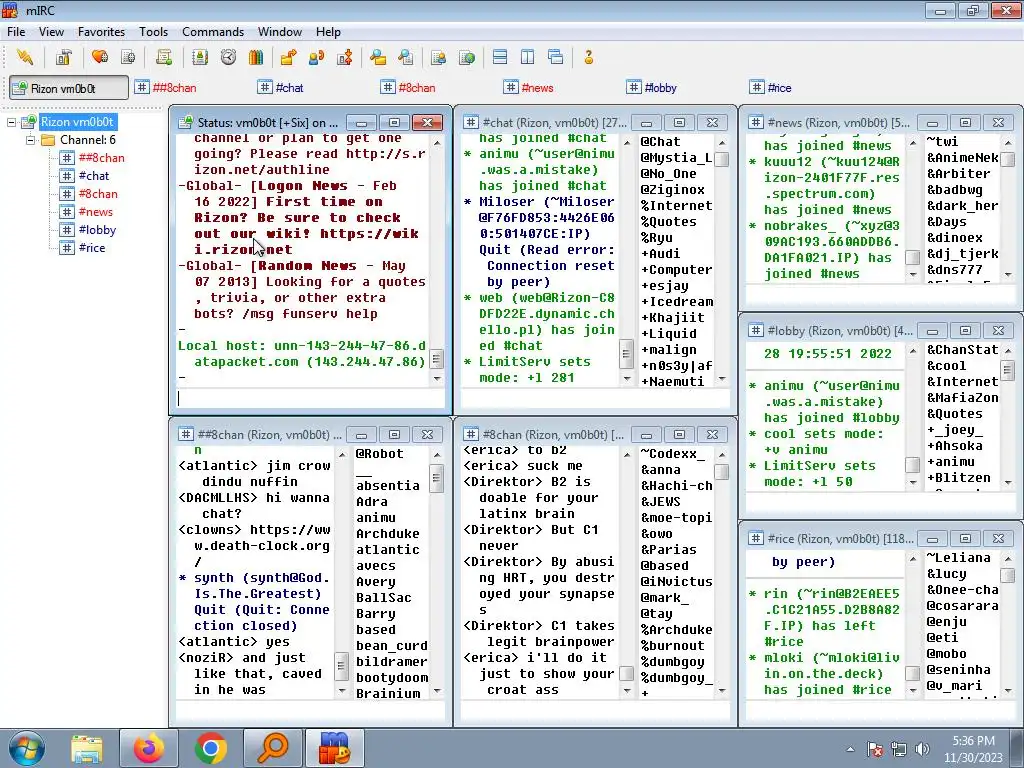Image resolution: width=1024 pixels, height=768 pixels.
Task: Open the File Explorer taskbar icon
Action: (x=87, y=748)
